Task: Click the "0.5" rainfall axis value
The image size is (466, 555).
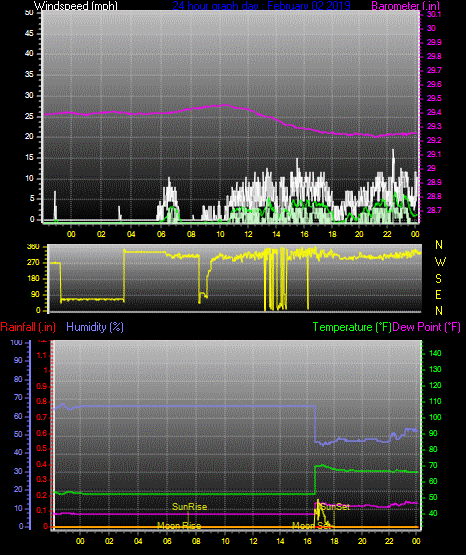Action: click(x=42, y=448)
